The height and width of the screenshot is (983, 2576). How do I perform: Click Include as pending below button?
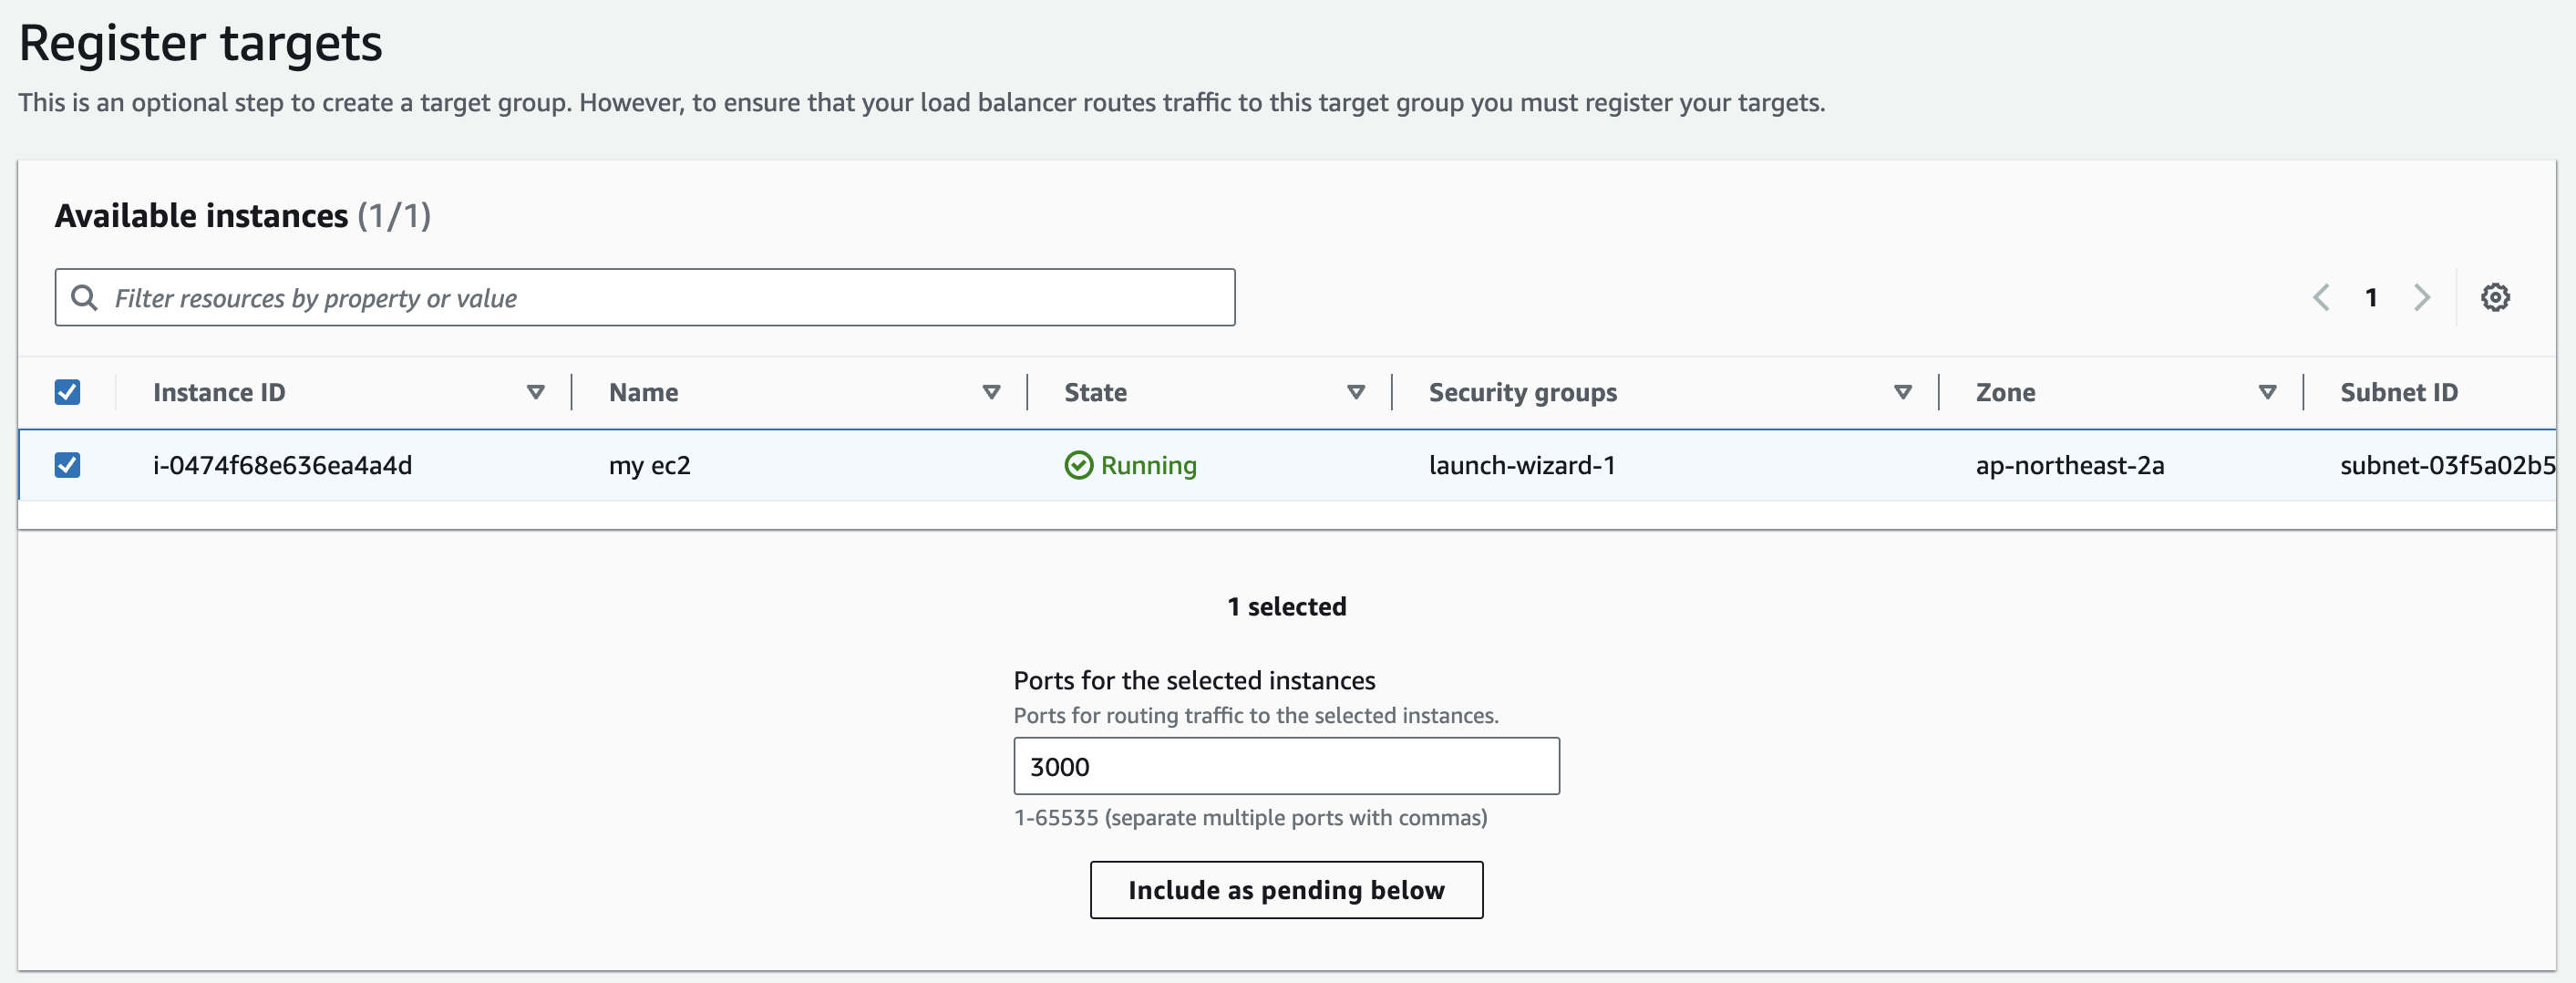[1286, 889]
